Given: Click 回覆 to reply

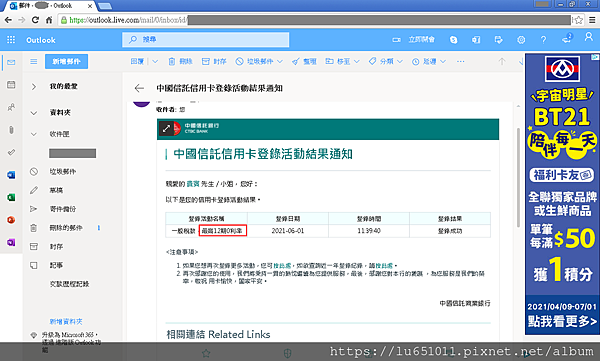Looking at the screenshot, I should [x=137, y=62].
